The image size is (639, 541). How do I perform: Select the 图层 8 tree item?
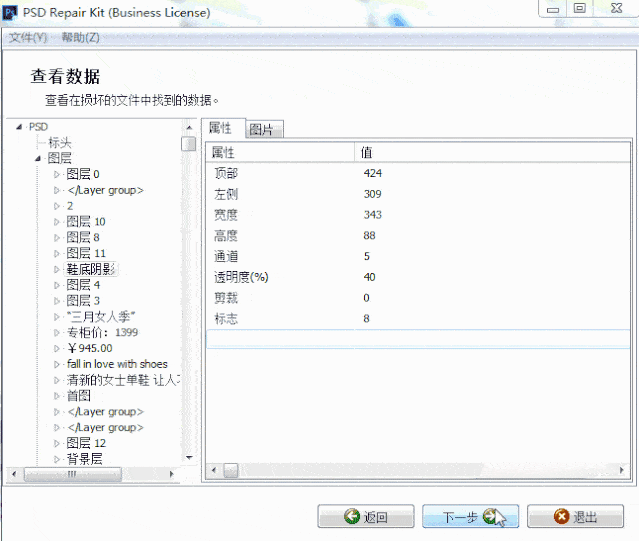coord(83,238)
